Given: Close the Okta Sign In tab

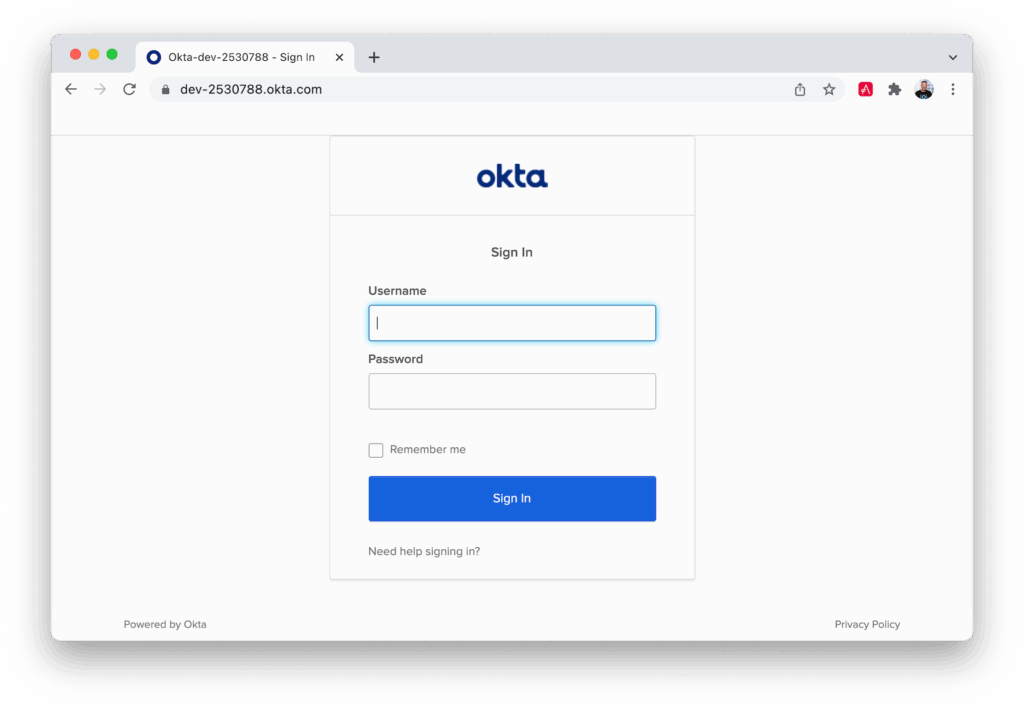Looking at the screenshot, I should (339, 57).
